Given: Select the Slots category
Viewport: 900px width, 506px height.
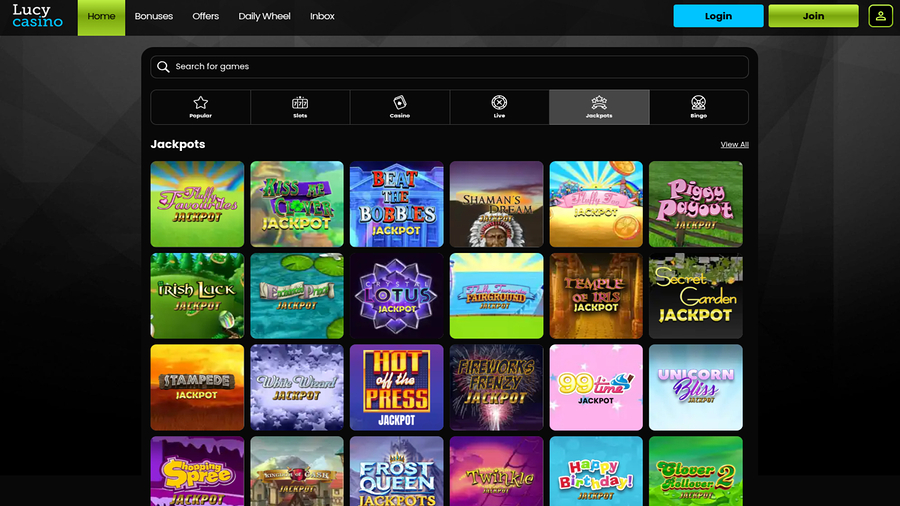Looking at the screenshot, I should point(300,107).
